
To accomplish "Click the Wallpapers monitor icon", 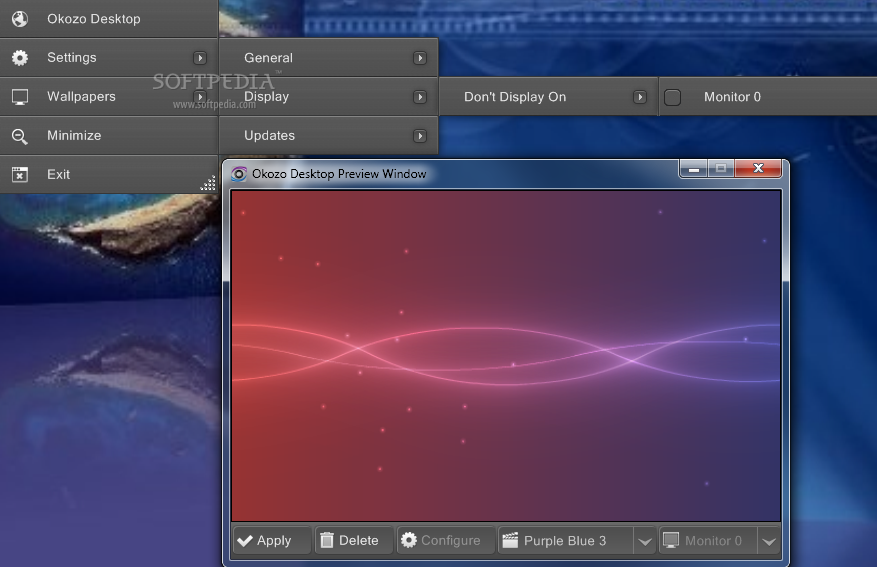I will (20, 97).
